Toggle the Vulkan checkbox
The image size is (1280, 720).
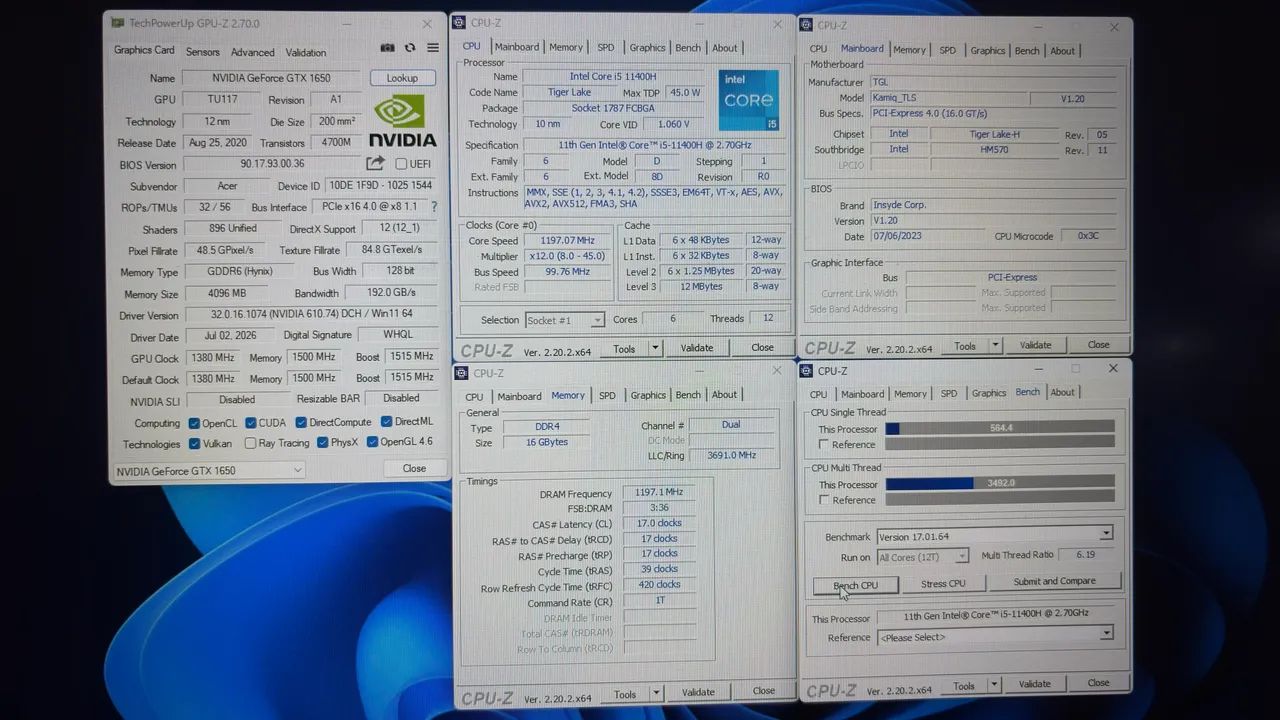click(194, 443)
